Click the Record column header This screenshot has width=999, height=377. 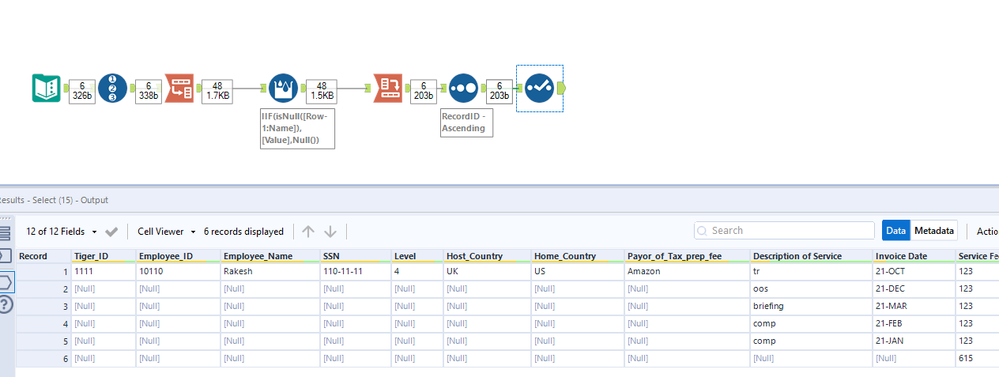tap(43, 256)
